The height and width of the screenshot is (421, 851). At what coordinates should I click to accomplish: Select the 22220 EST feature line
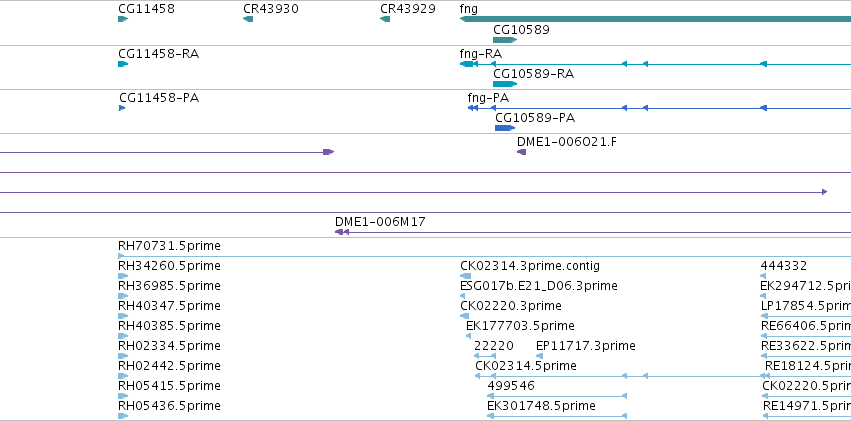[485, 356]
